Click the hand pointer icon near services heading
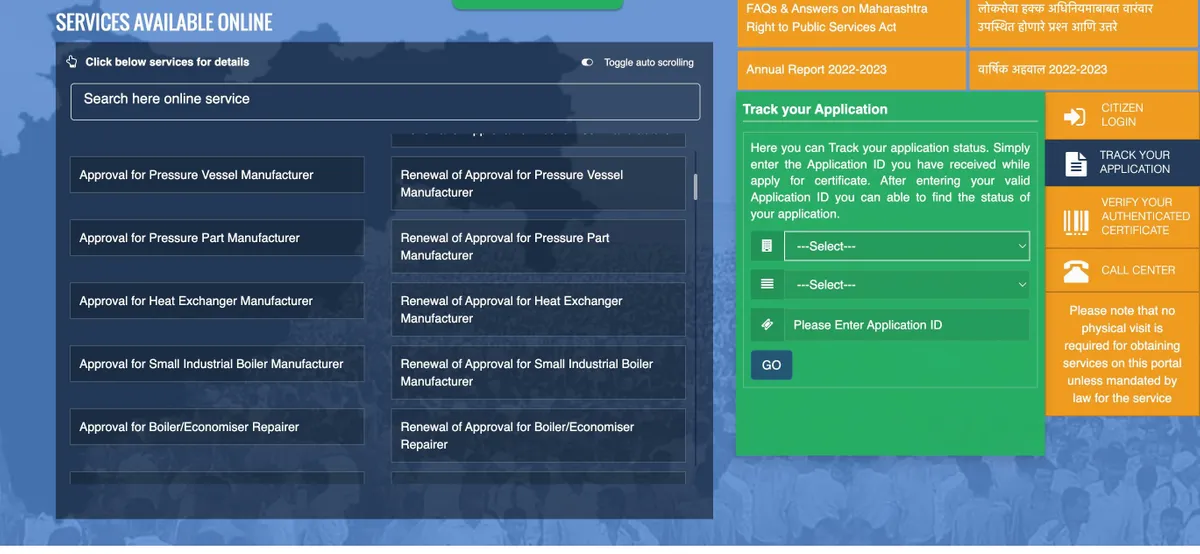This screenshot has width=1200, height=554. point(72,62)
